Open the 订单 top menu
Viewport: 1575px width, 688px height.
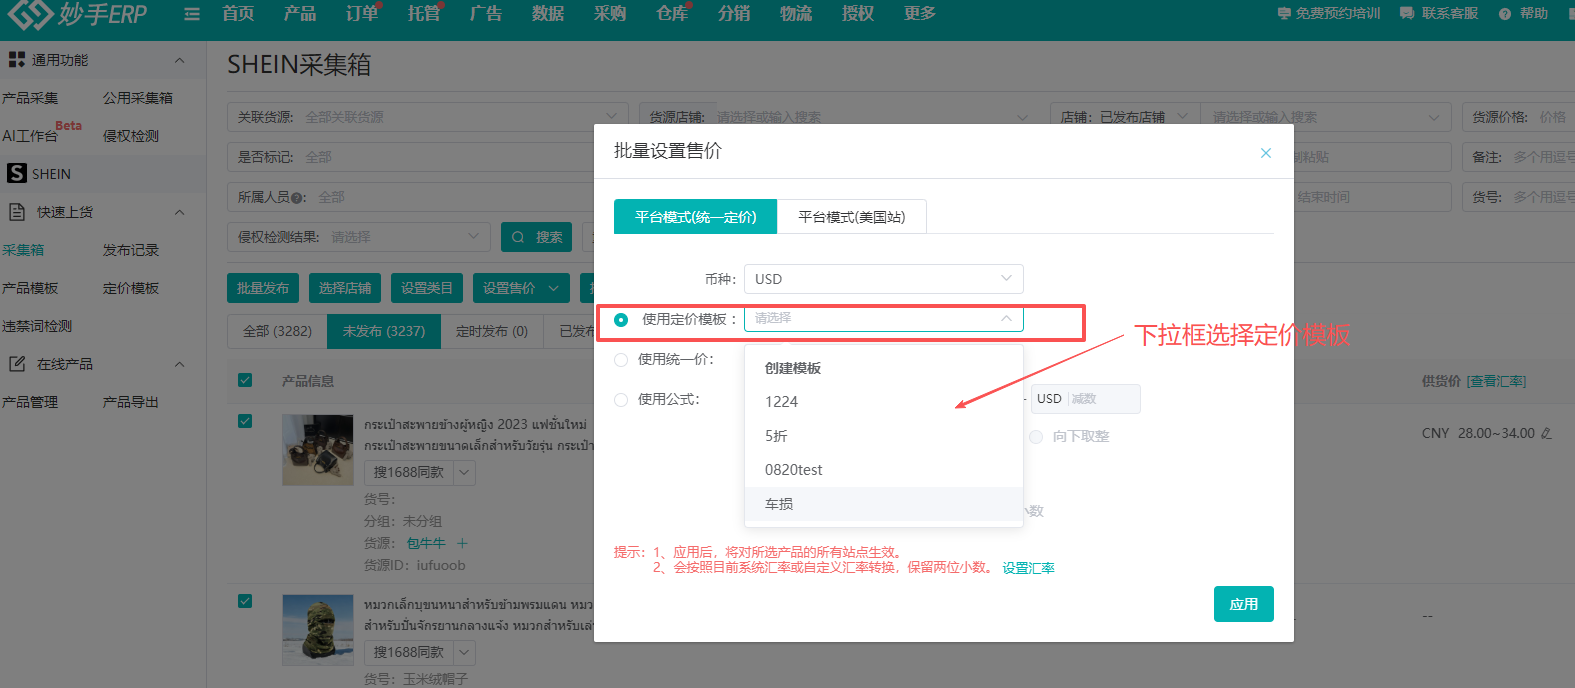[x=362, y=14]
